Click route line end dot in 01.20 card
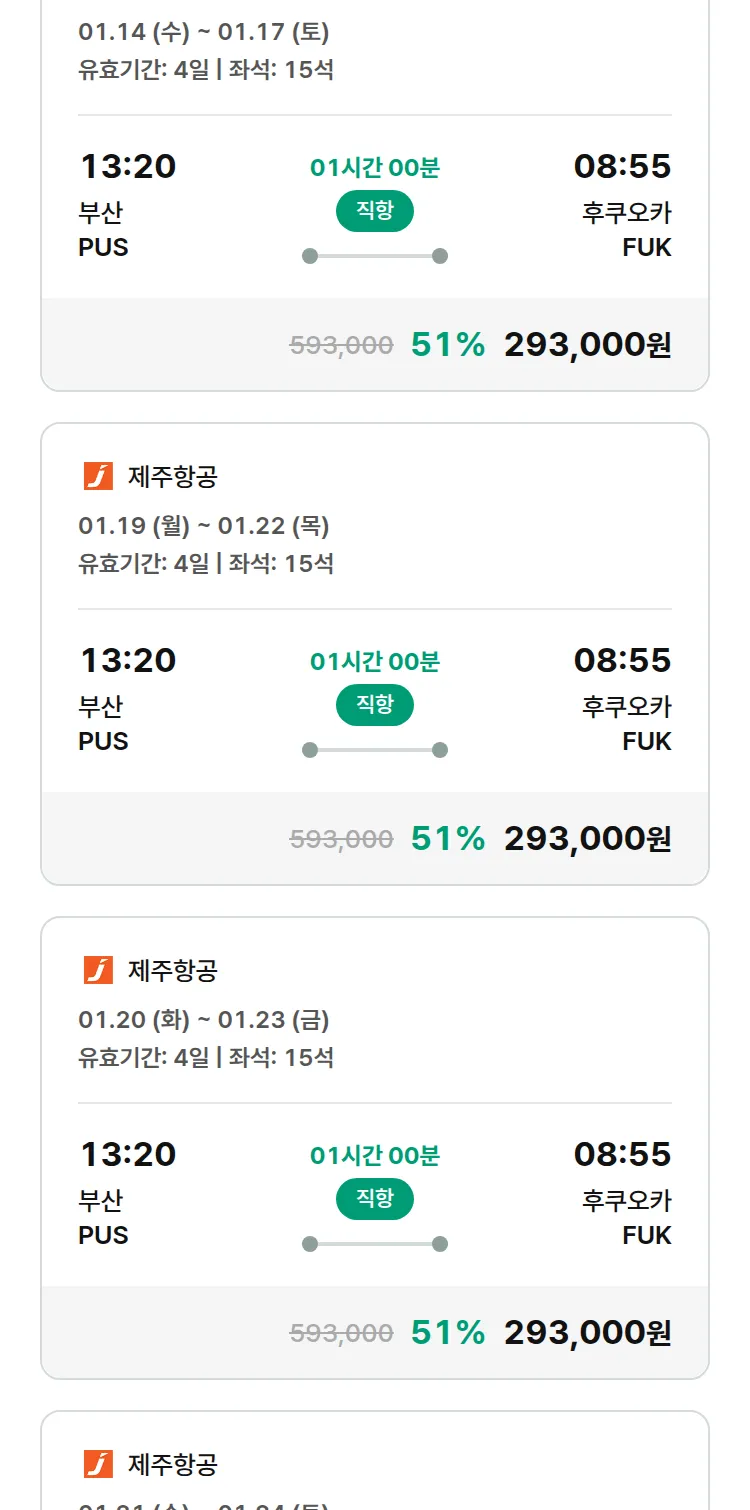Viewport: 750px width, 1510px height. tap(439, 1244)
